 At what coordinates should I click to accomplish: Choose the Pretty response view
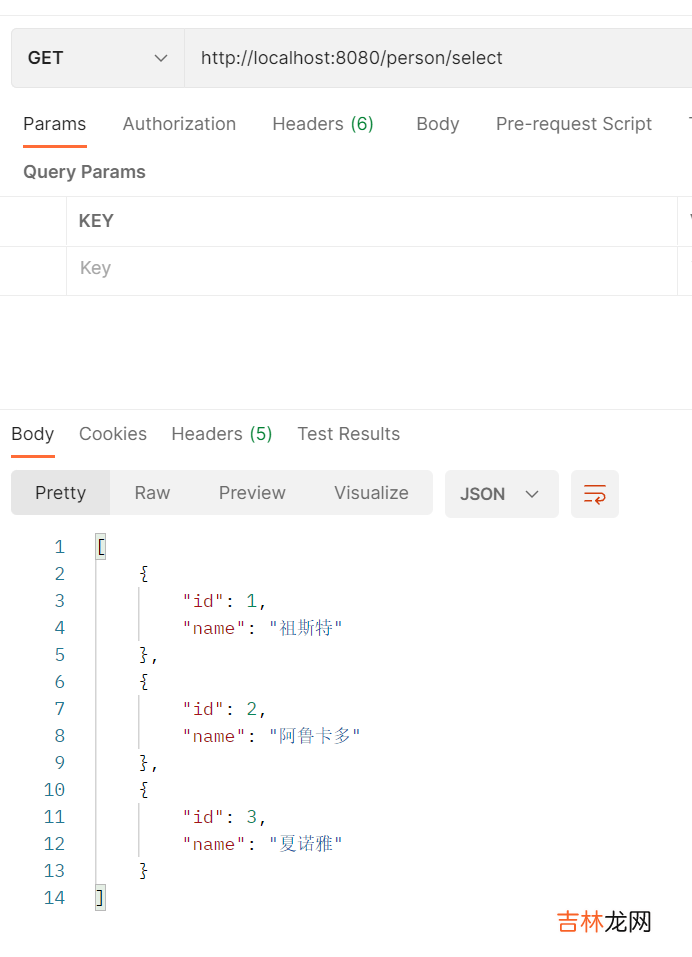point(60,493)
